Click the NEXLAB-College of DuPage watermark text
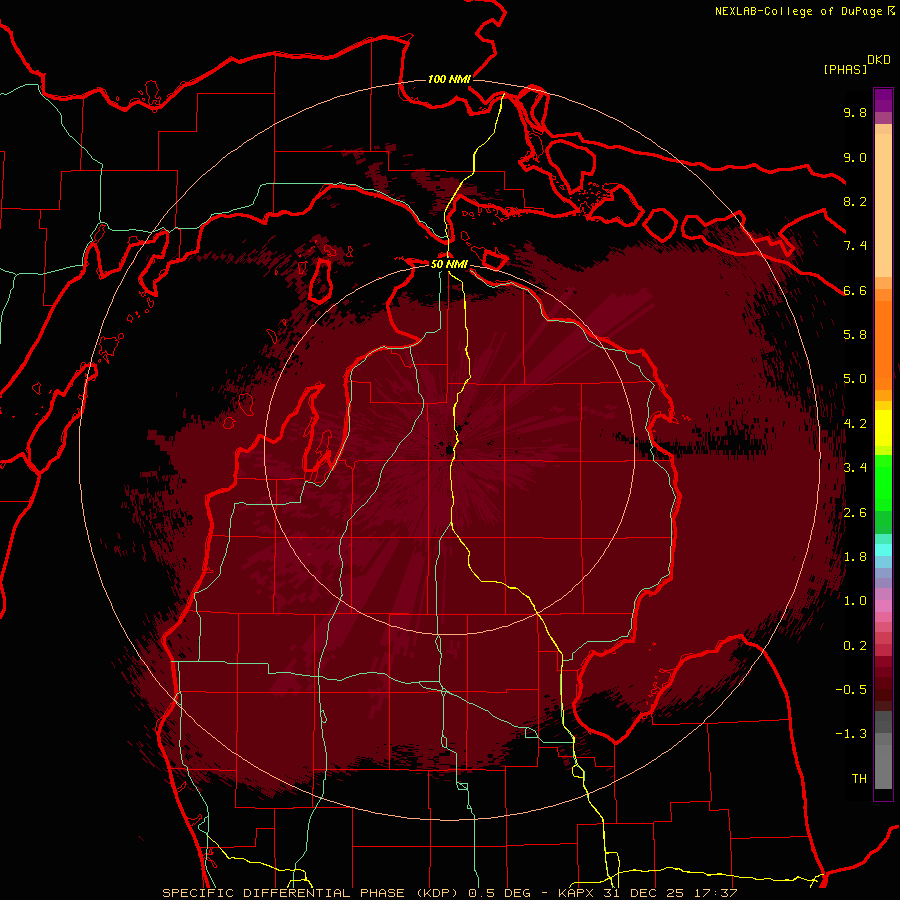The width and height of the screenshot is (900, 900). coord(805,11)
